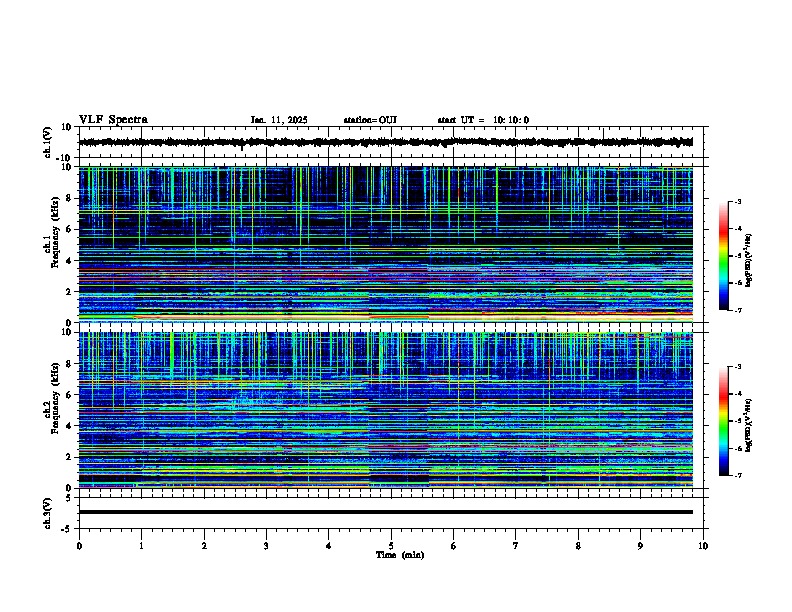Click the ch.3 flat black trace
The image size is (792, 612).
pyautogui.click(x=385, y=512)
